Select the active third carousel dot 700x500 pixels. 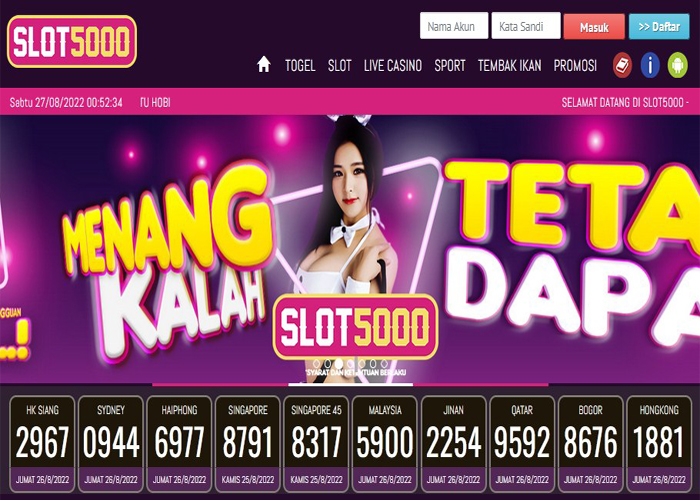[x=339, y=363]
